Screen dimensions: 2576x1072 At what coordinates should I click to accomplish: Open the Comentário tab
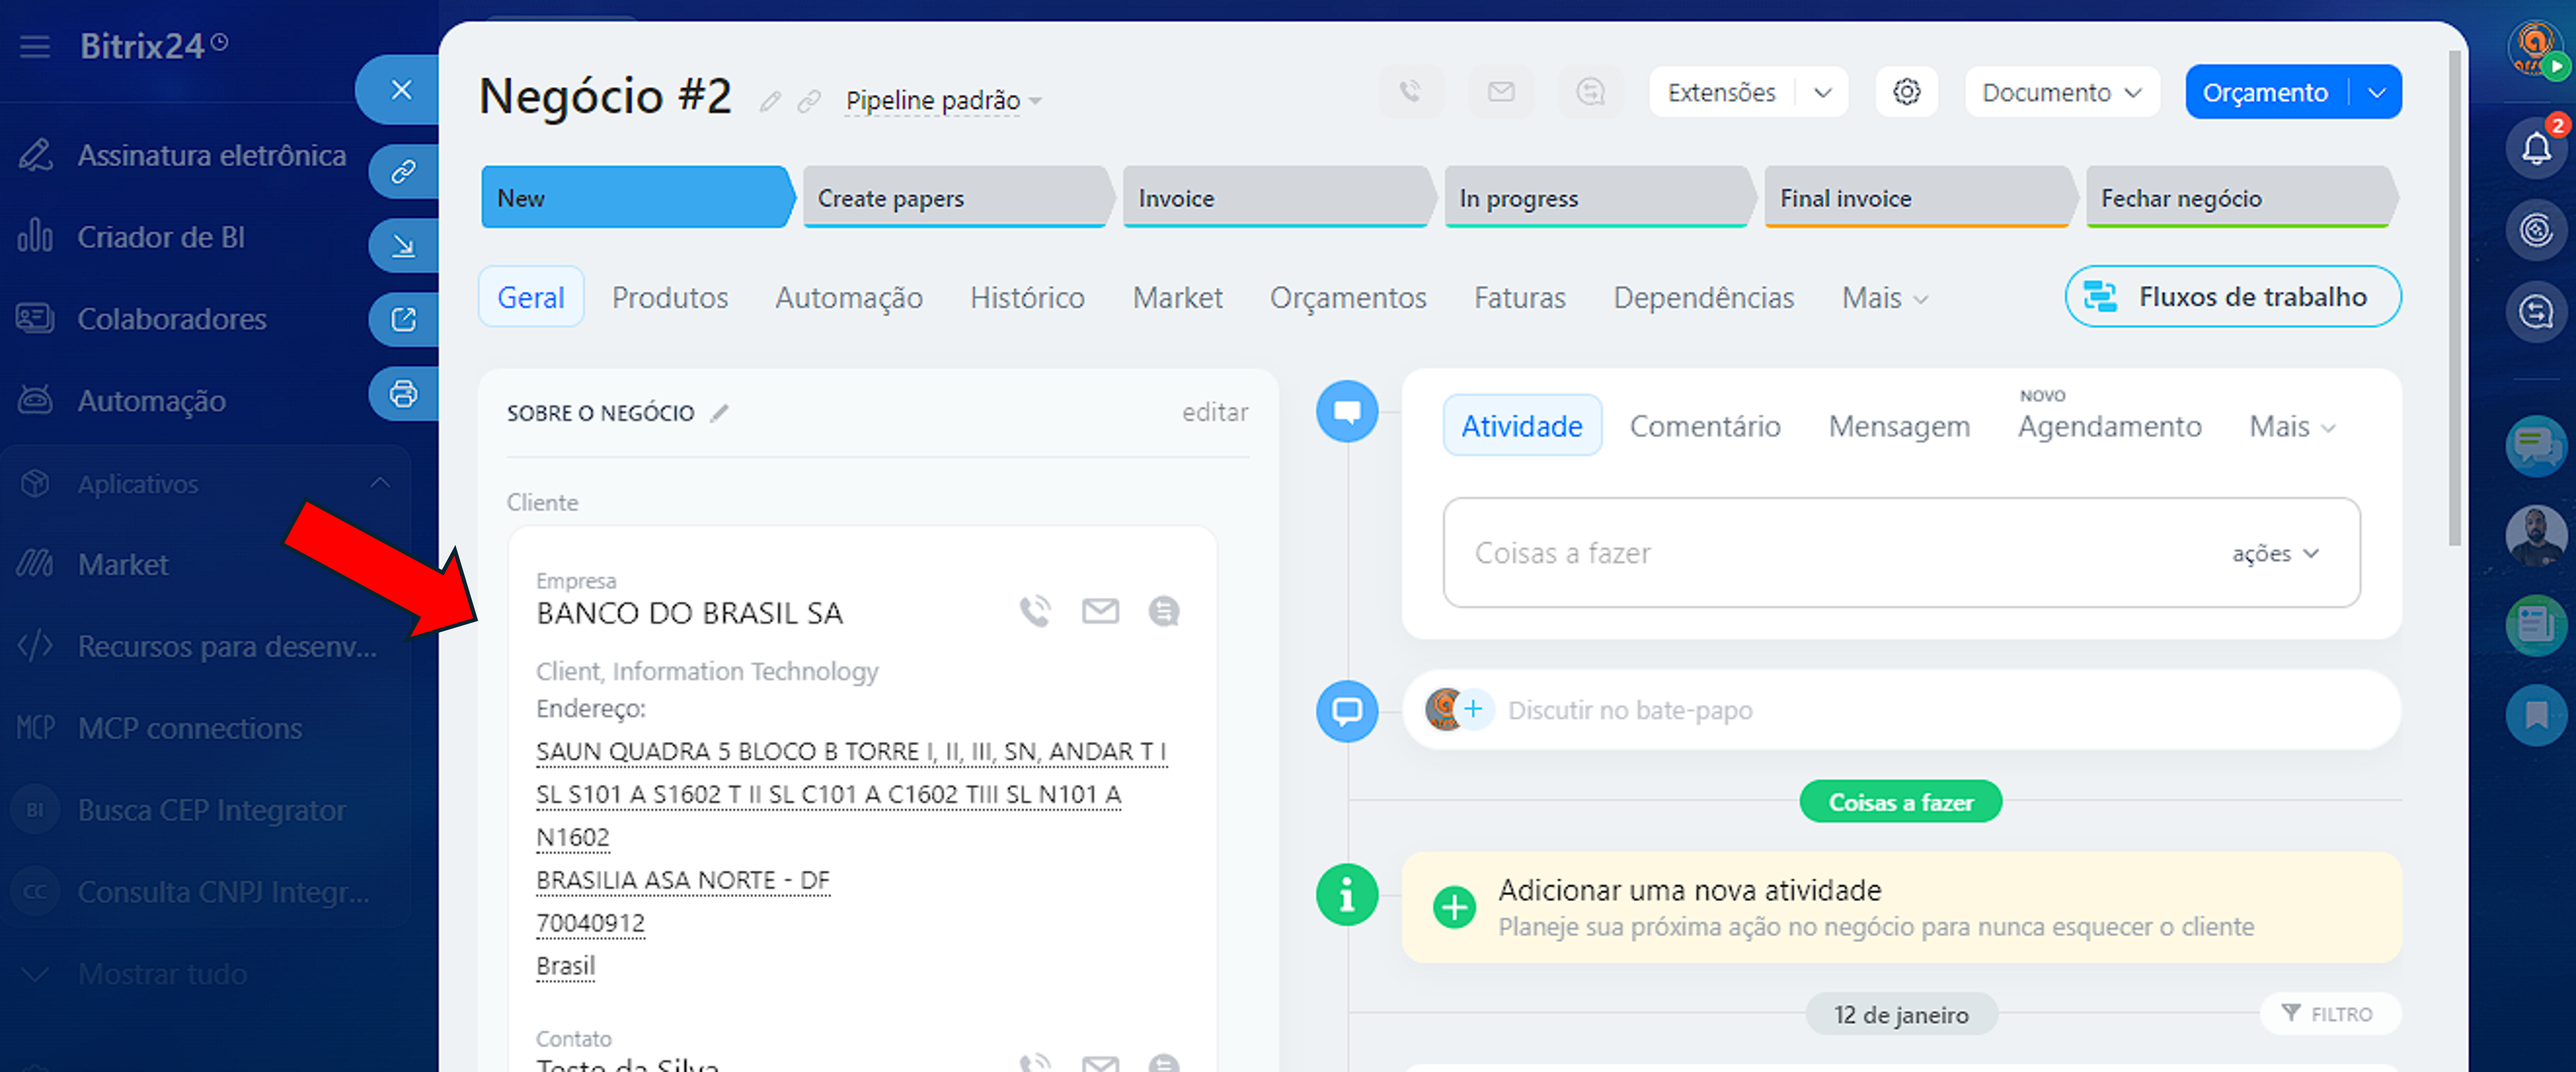[1704, 427]
